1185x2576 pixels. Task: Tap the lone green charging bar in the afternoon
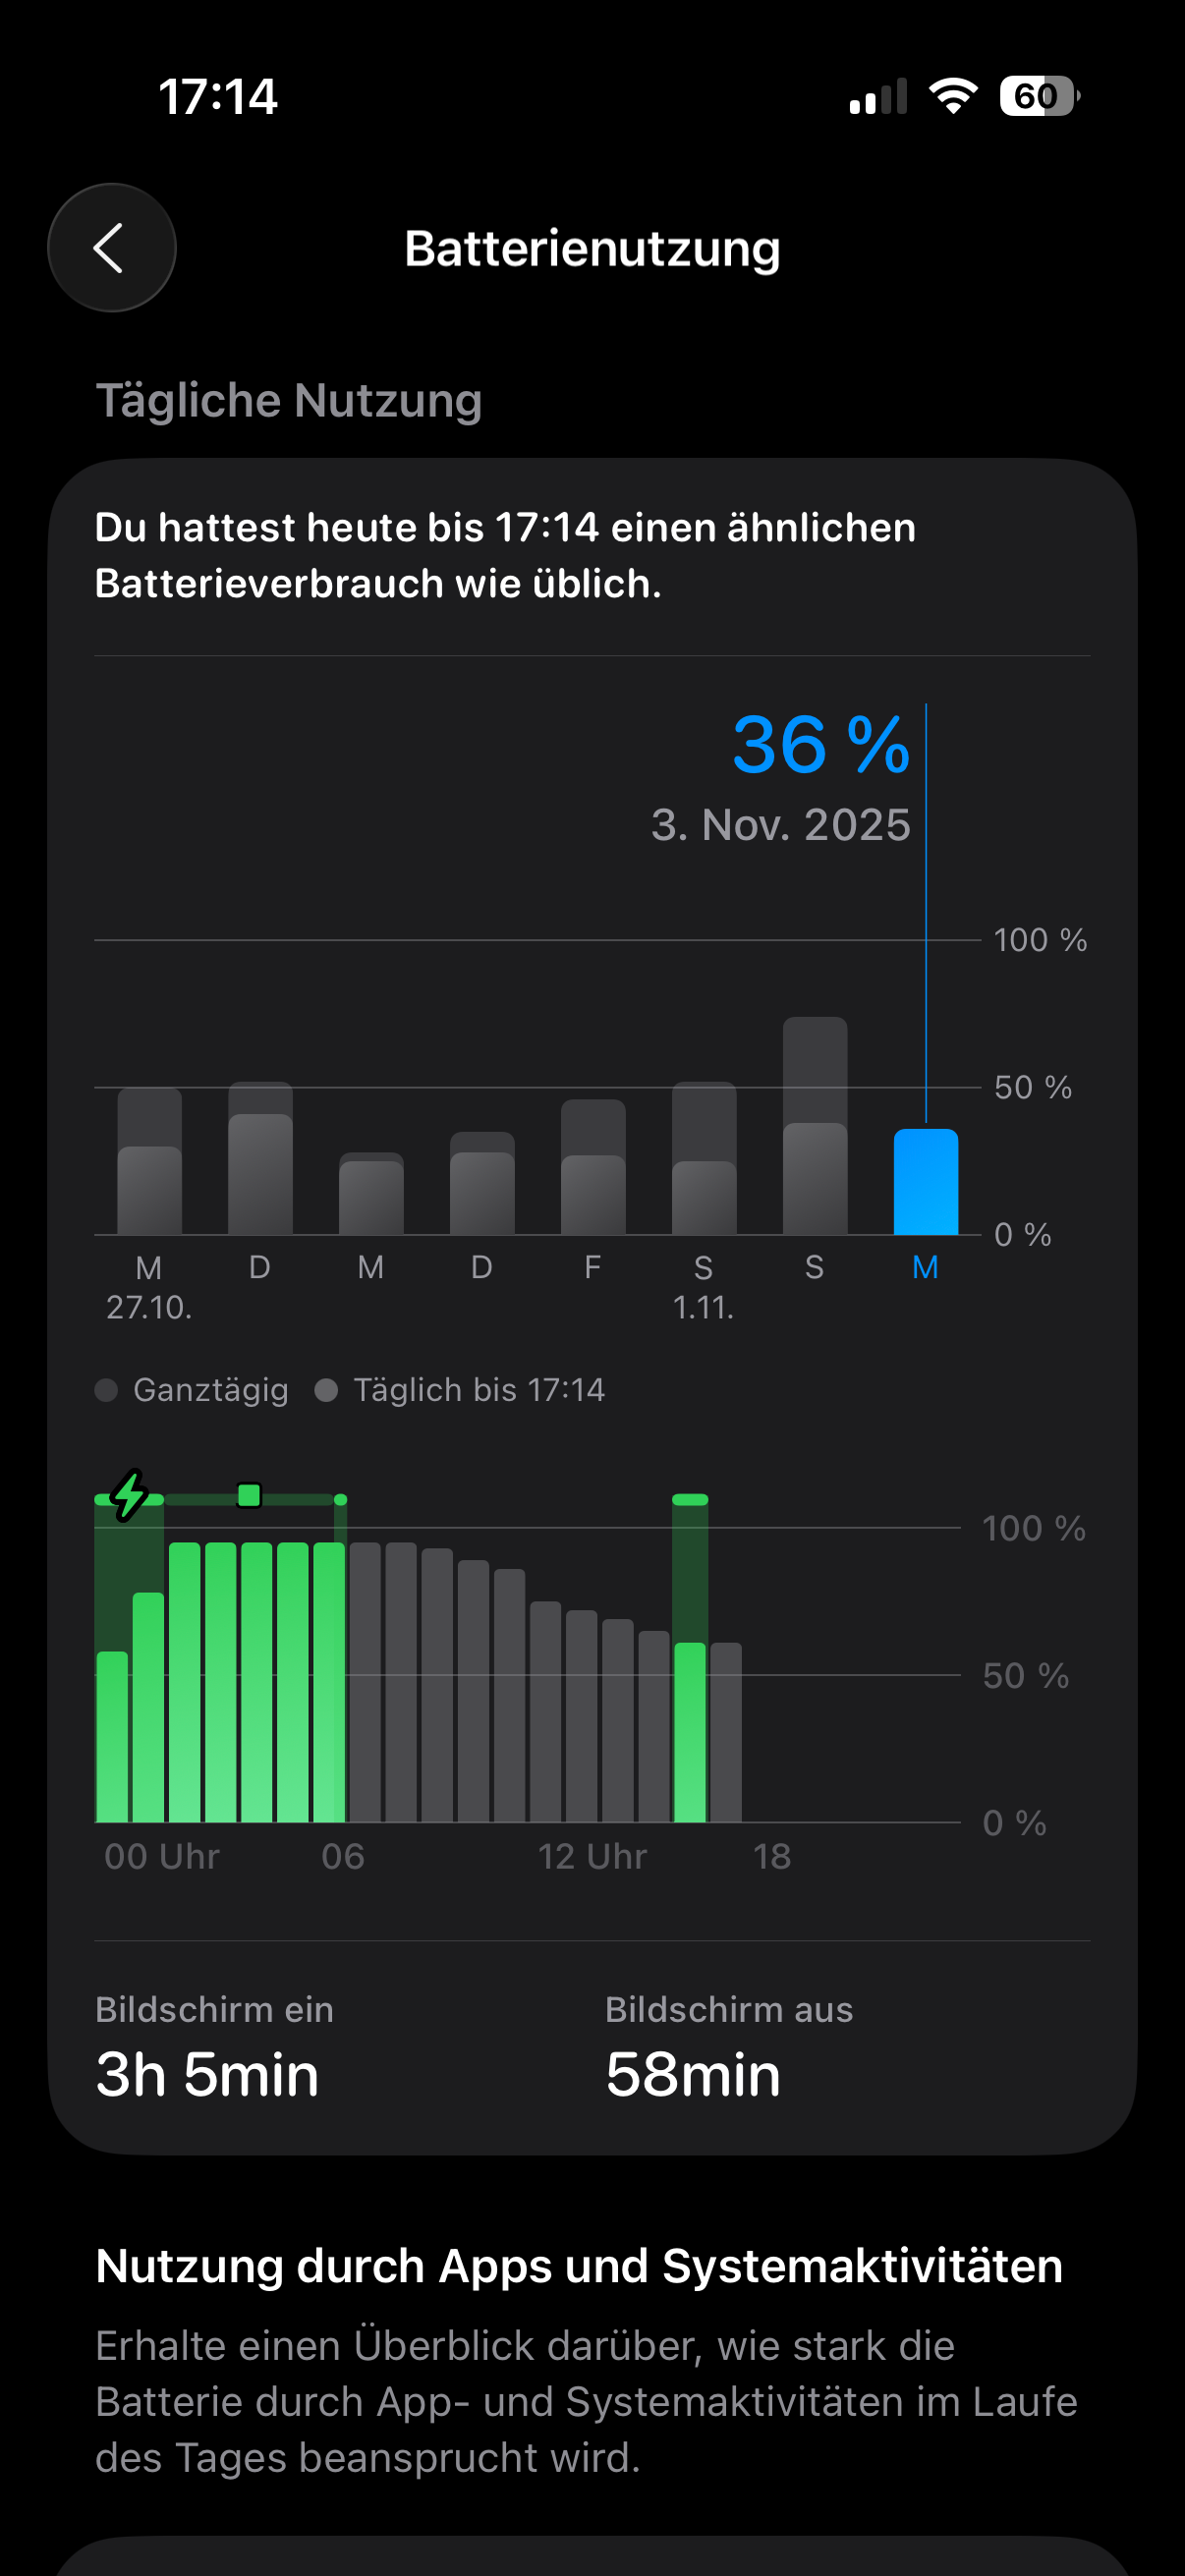tap(690, 1730)
